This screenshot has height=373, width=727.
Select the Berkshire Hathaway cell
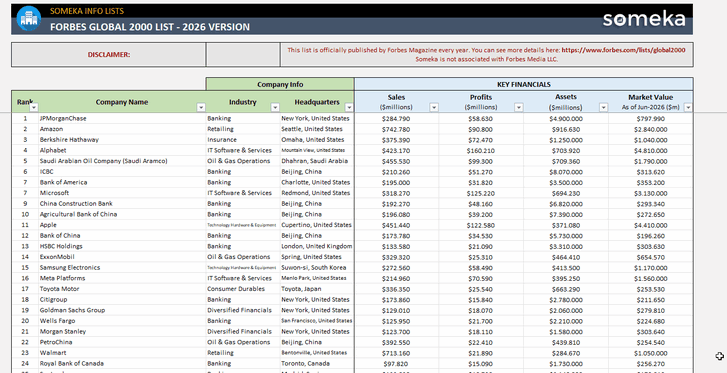click(x=122, y=140)
